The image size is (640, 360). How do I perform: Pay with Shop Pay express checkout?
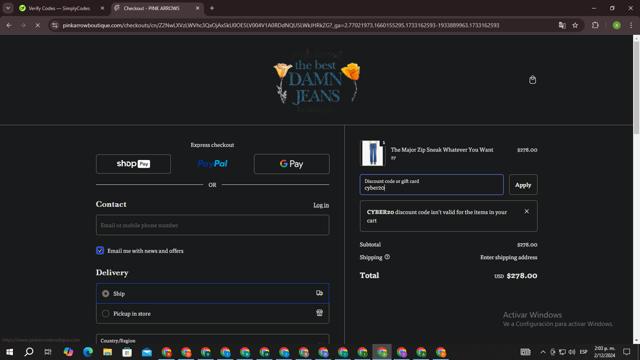[x=133, y=164]
